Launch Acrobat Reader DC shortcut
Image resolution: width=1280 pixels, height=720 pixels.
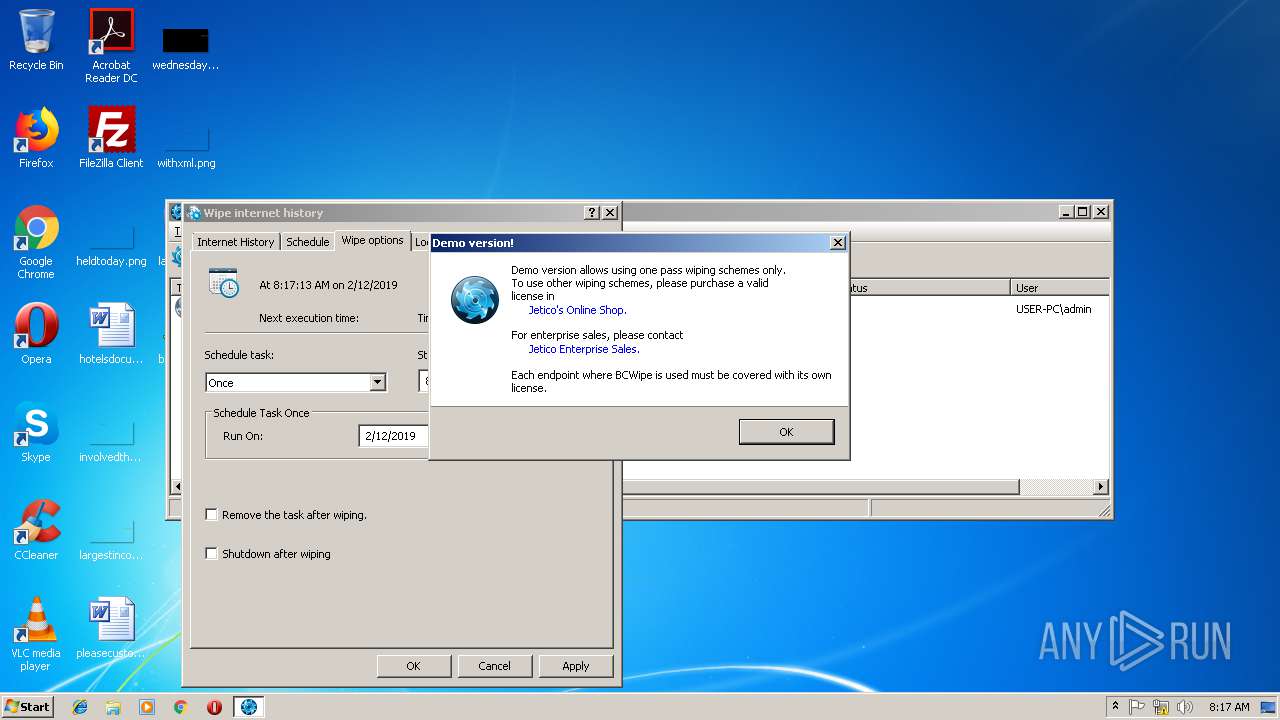[111, 45]
